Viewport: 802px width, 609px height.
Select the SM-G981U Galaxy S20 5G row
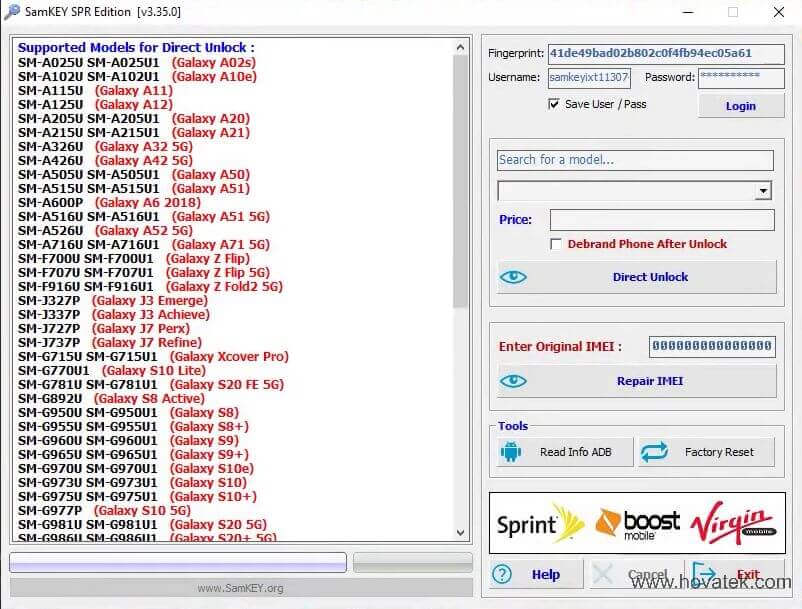click(x=142, y=525)
